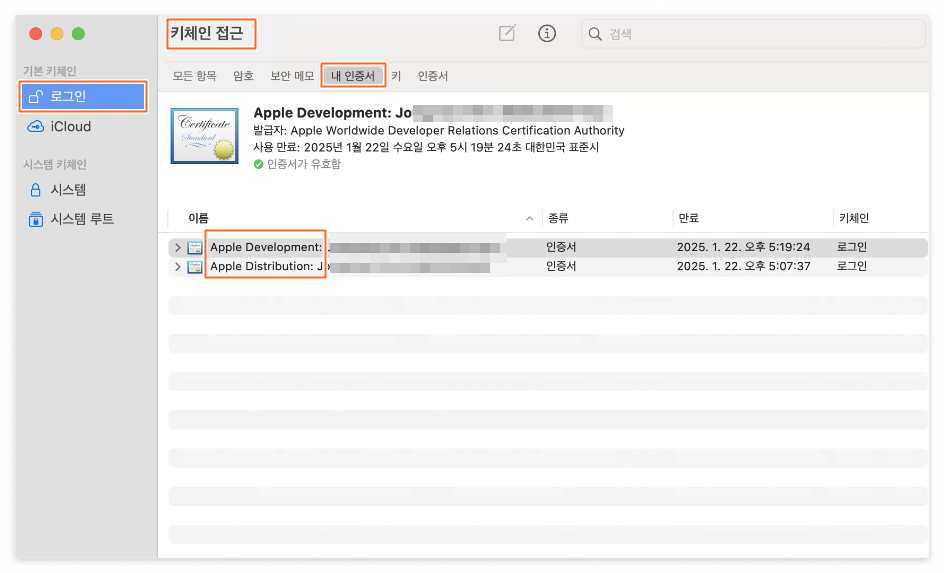Click 인증서 type cell in Development row
This screenshot has width=944, height=573.
(561, 247)
